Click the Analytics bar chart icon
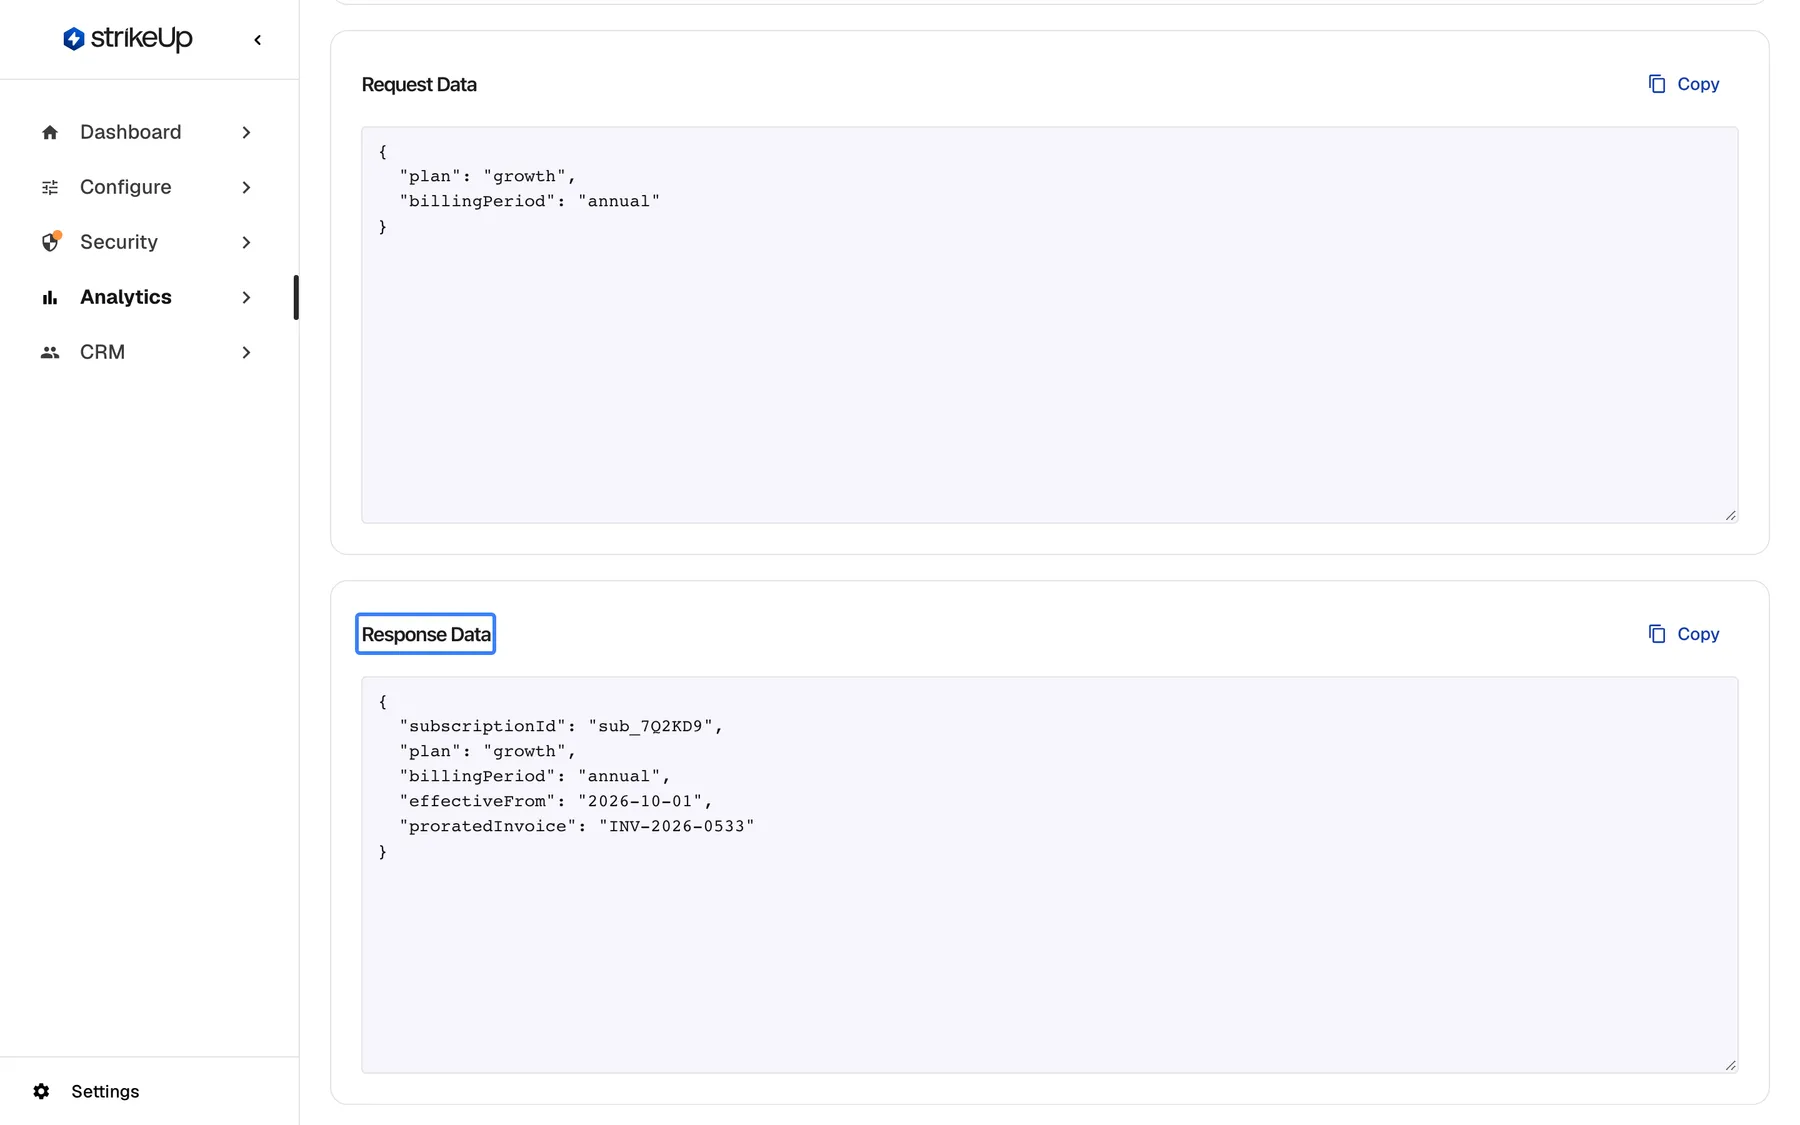This screenshot has width=1800, height=1125. click(50, 297)
